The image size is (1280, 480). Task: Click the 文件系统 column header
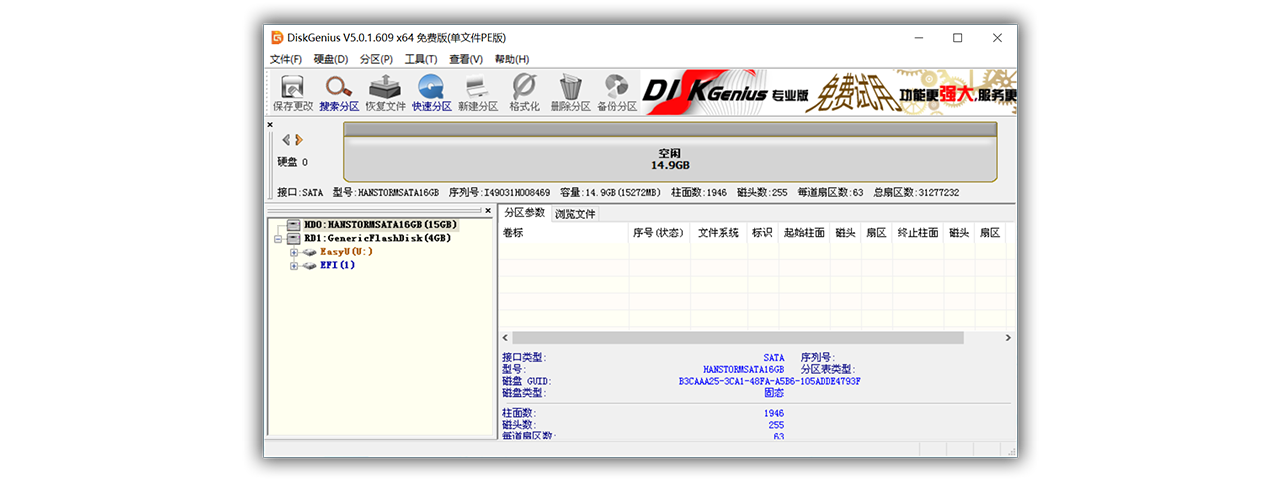coord(718,233)
